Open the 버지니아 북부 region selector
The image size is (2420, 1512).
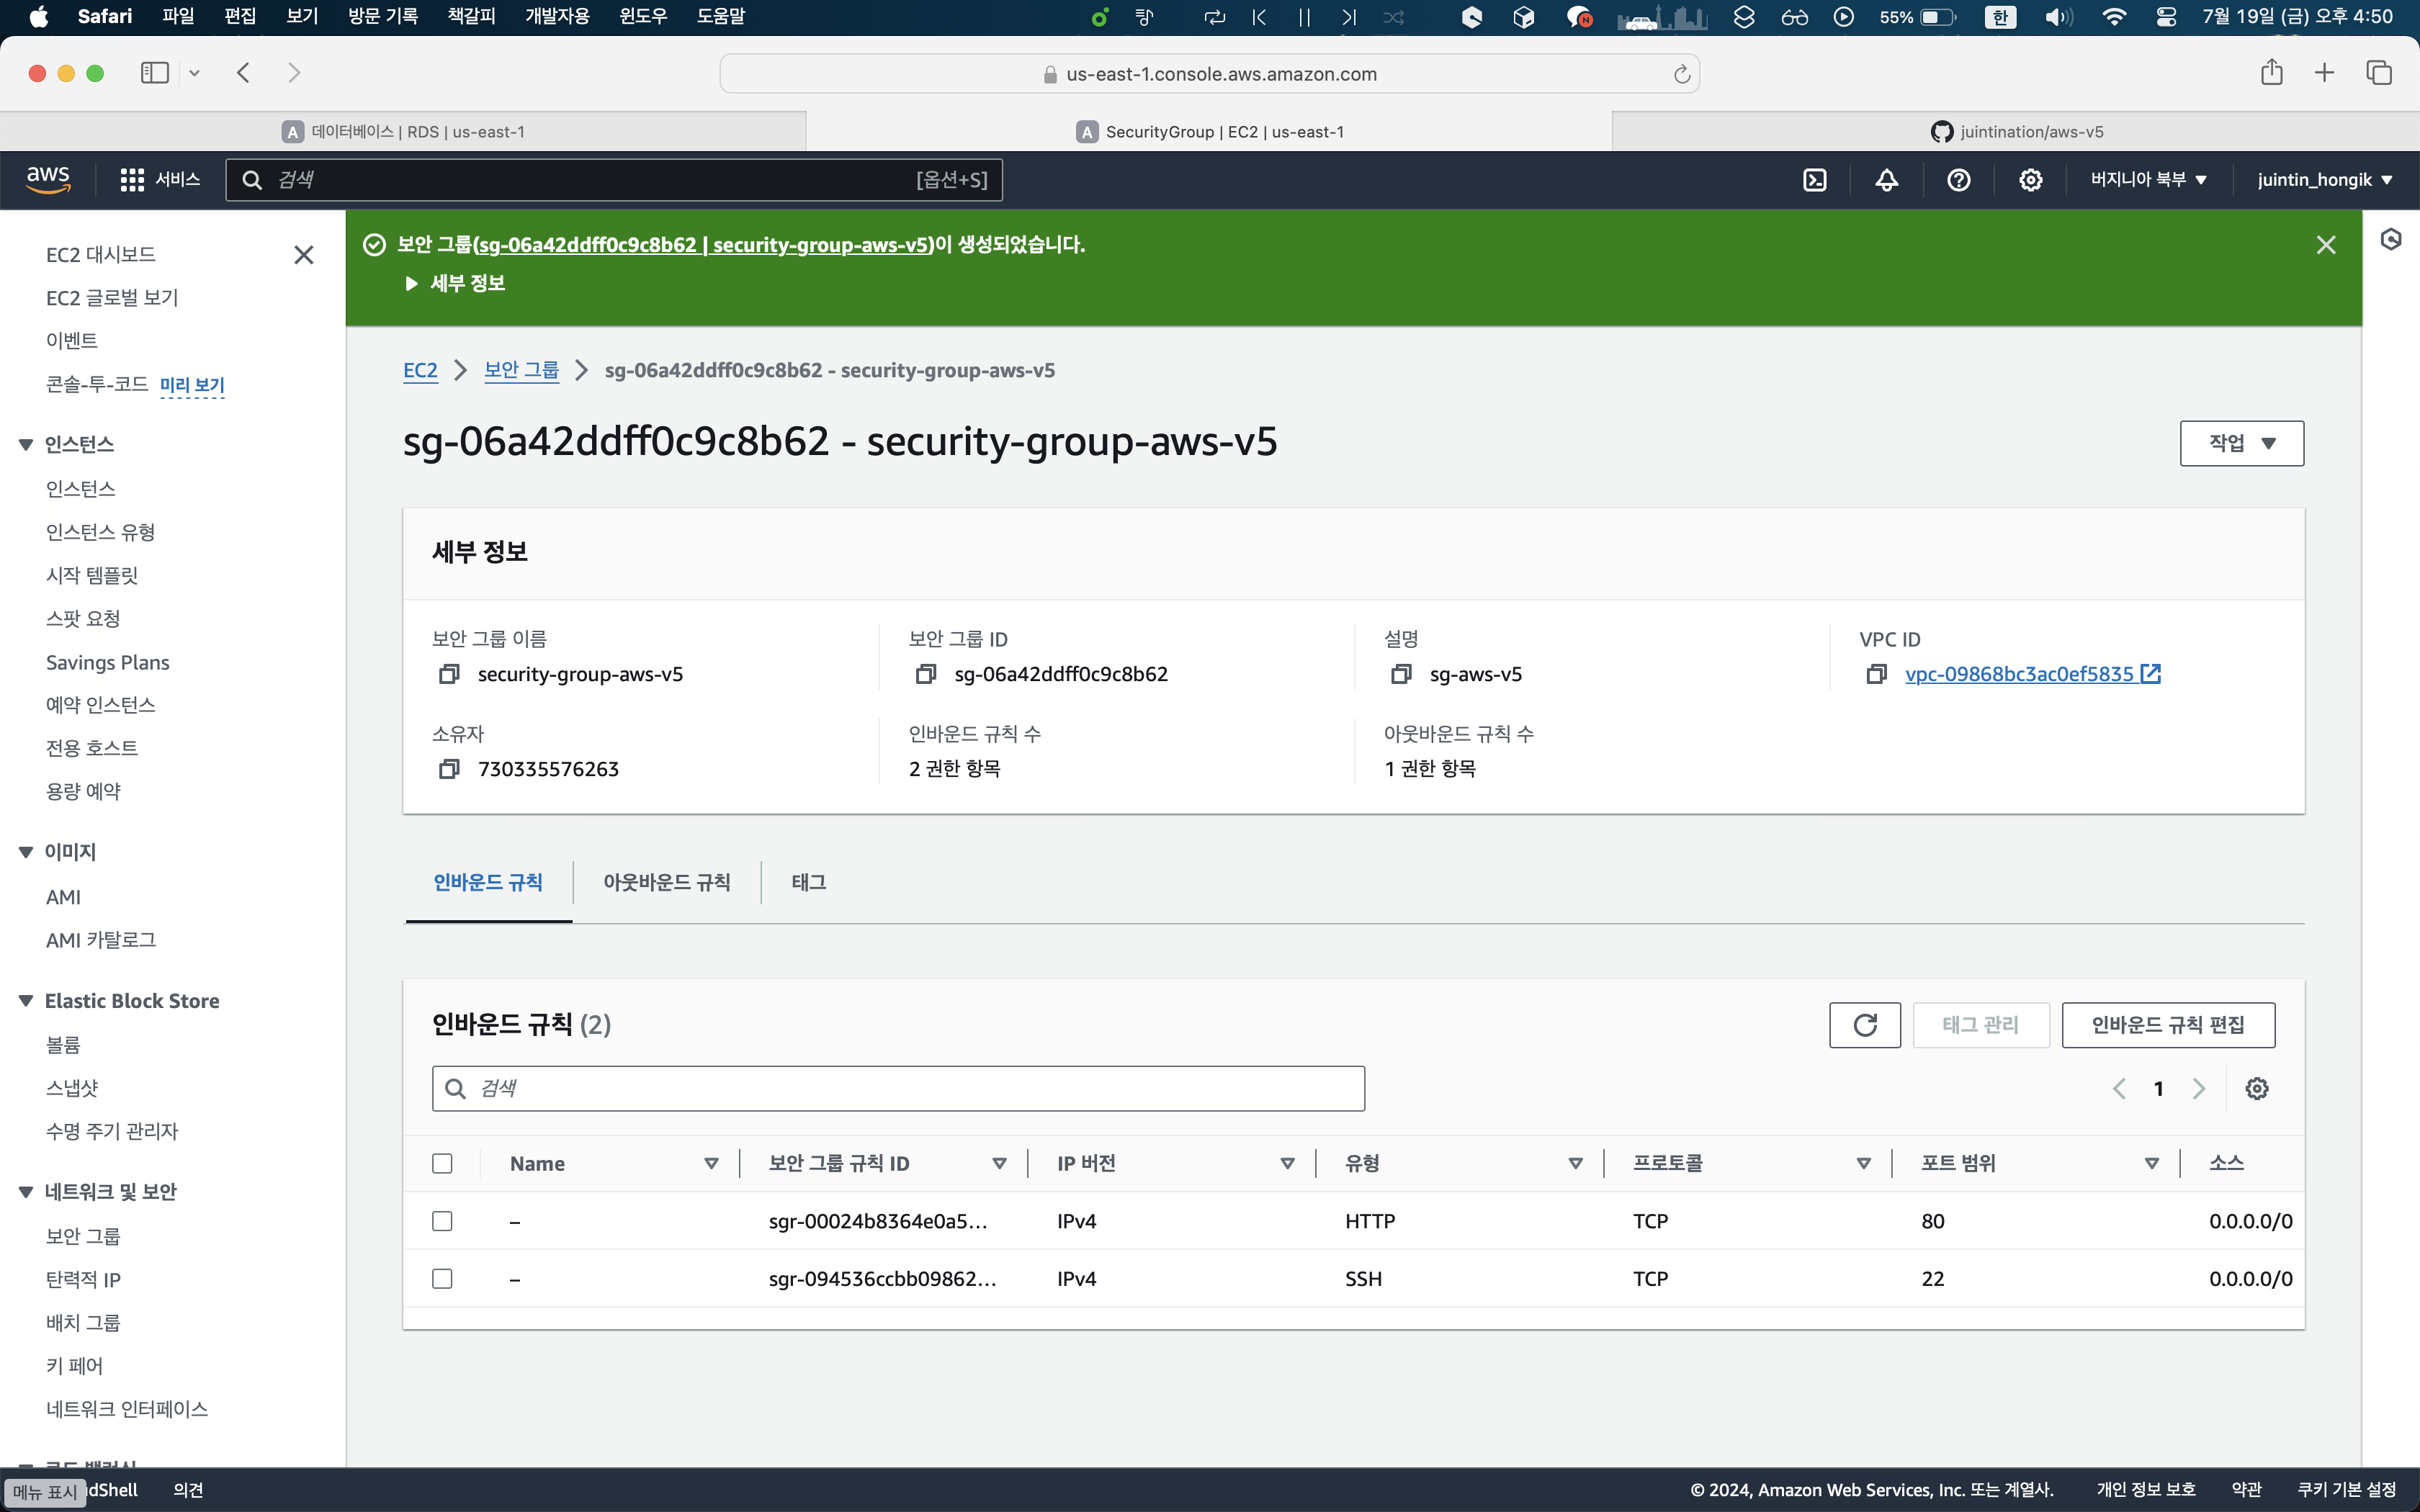pyautogui.click(x=2147, y=180)
